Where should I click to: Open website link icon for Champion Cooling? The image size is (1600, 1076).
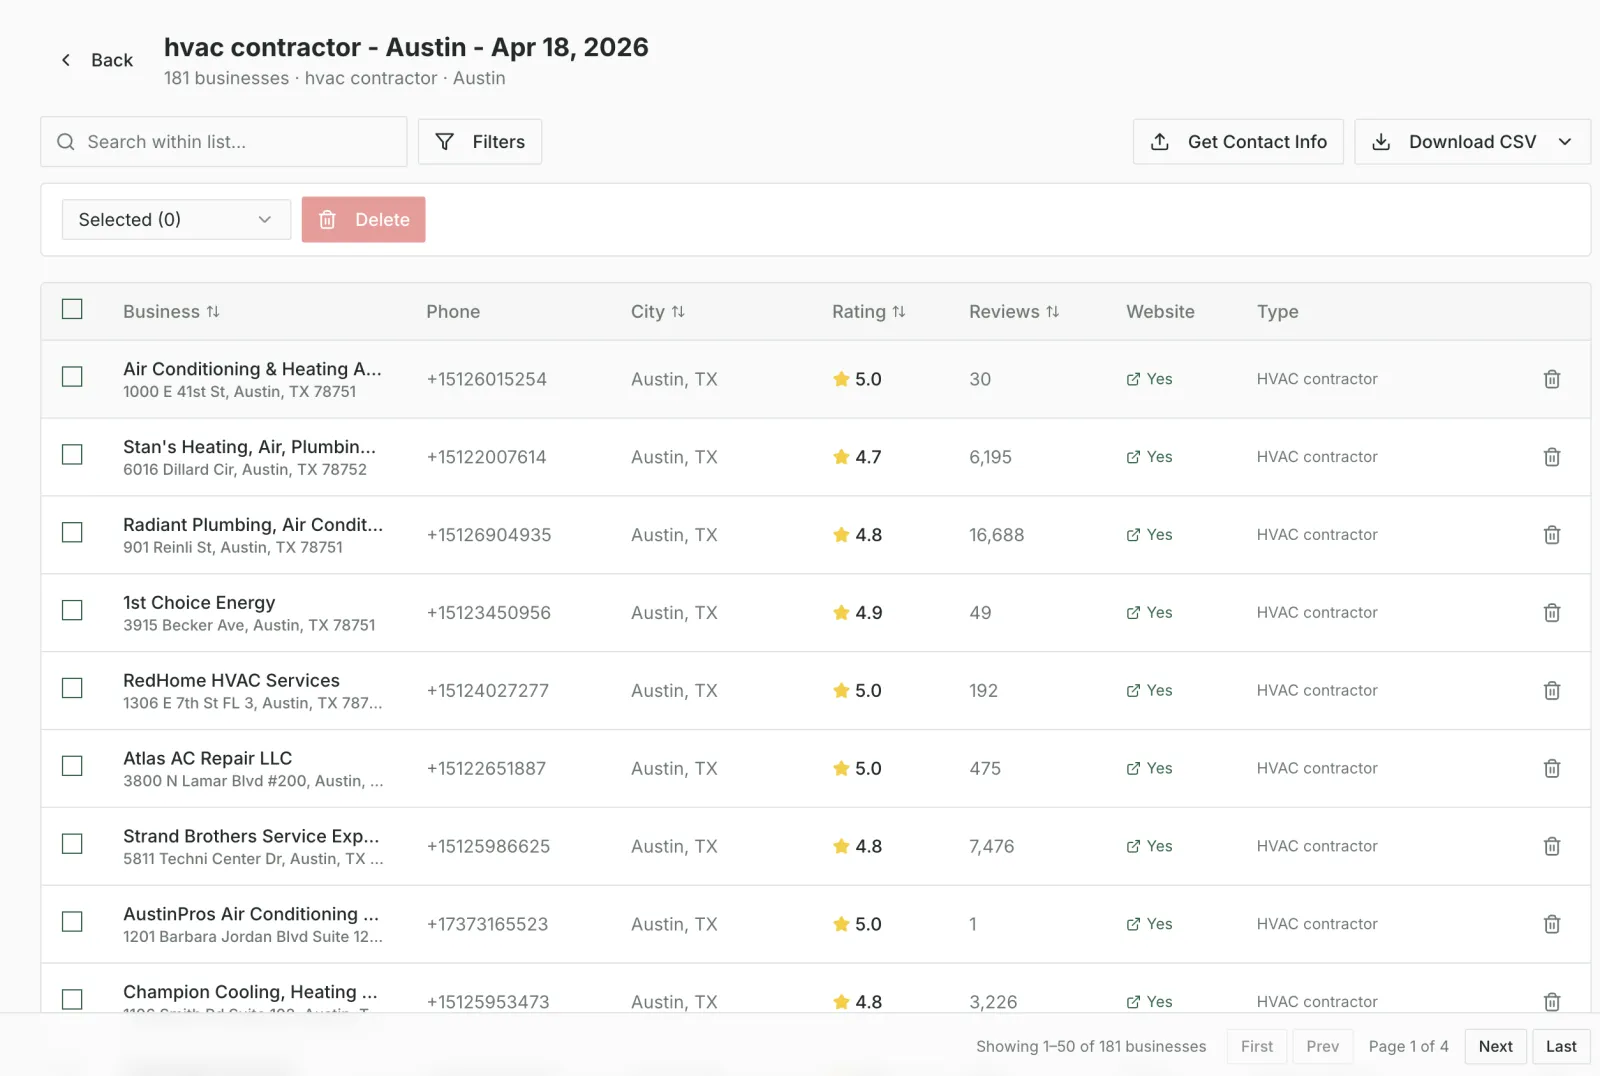coord(1133,1002)
